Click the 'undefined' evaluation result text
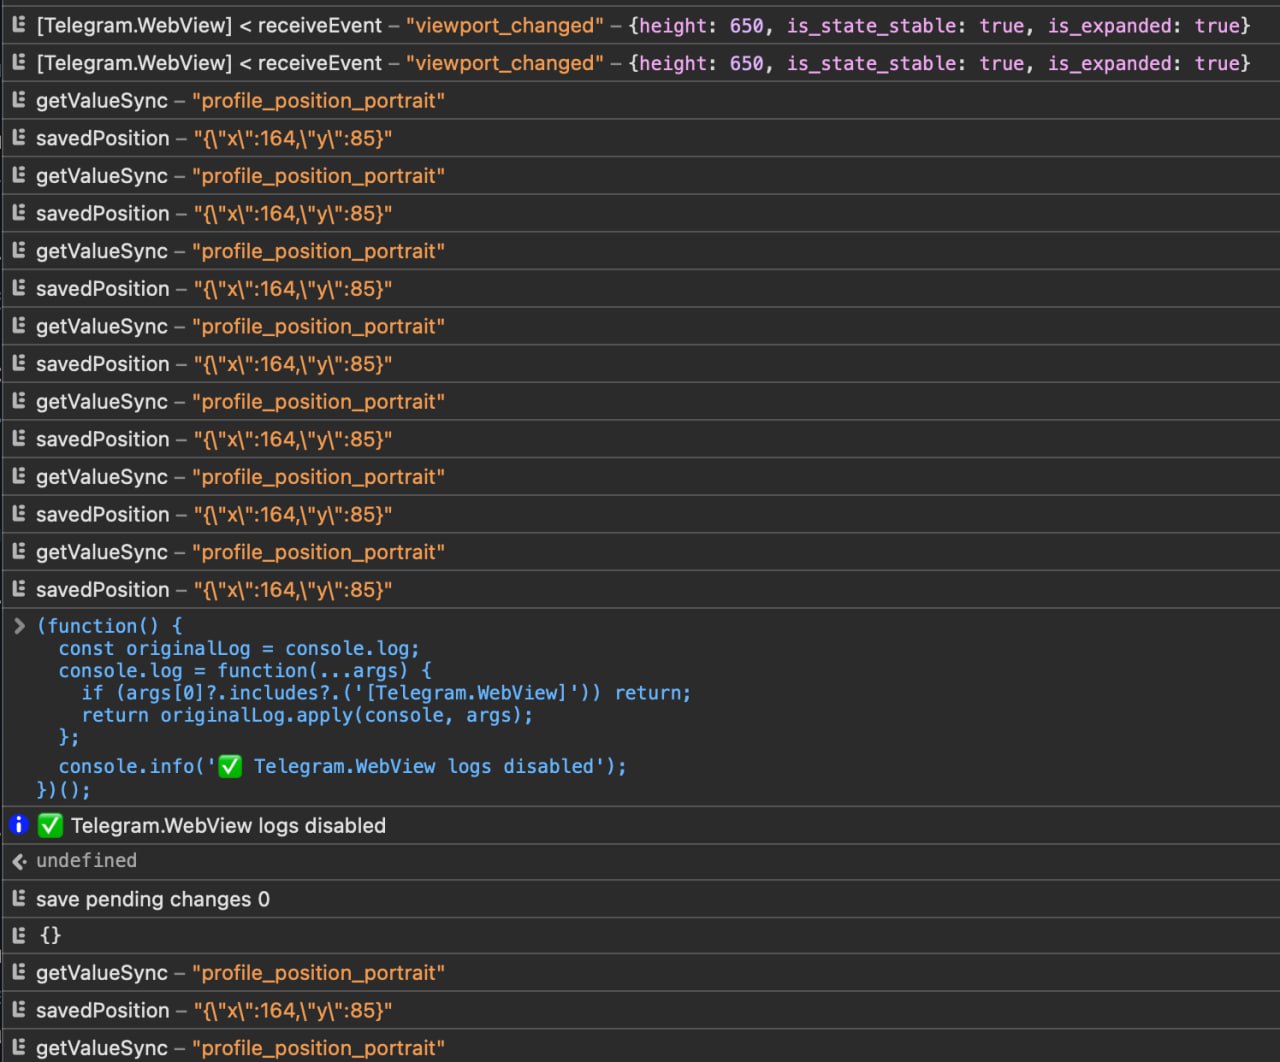This screenshot has width=1280, height=1062. pyautogui.click(x=87, y=860)
